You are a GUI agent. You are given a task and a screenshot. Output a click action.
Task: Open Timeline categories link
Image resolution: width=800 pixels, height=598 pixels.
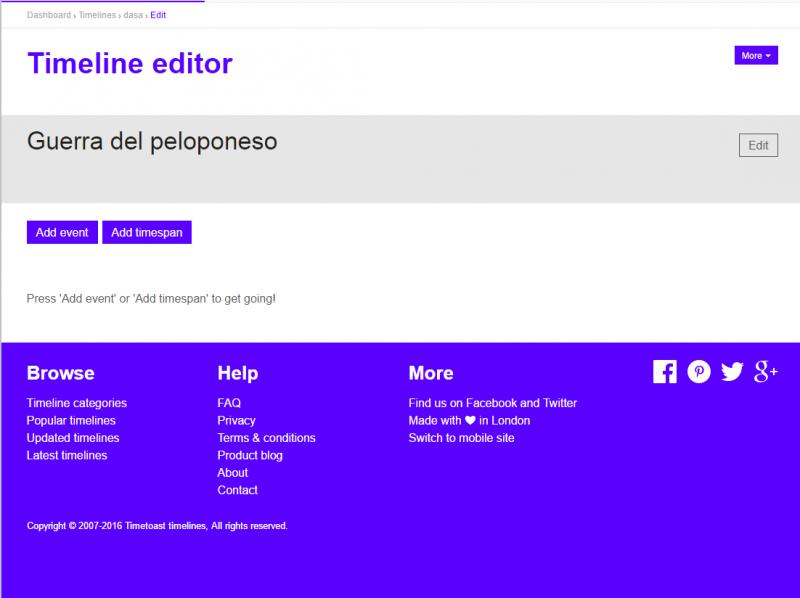pyautogui.click(x=77, y=403)
